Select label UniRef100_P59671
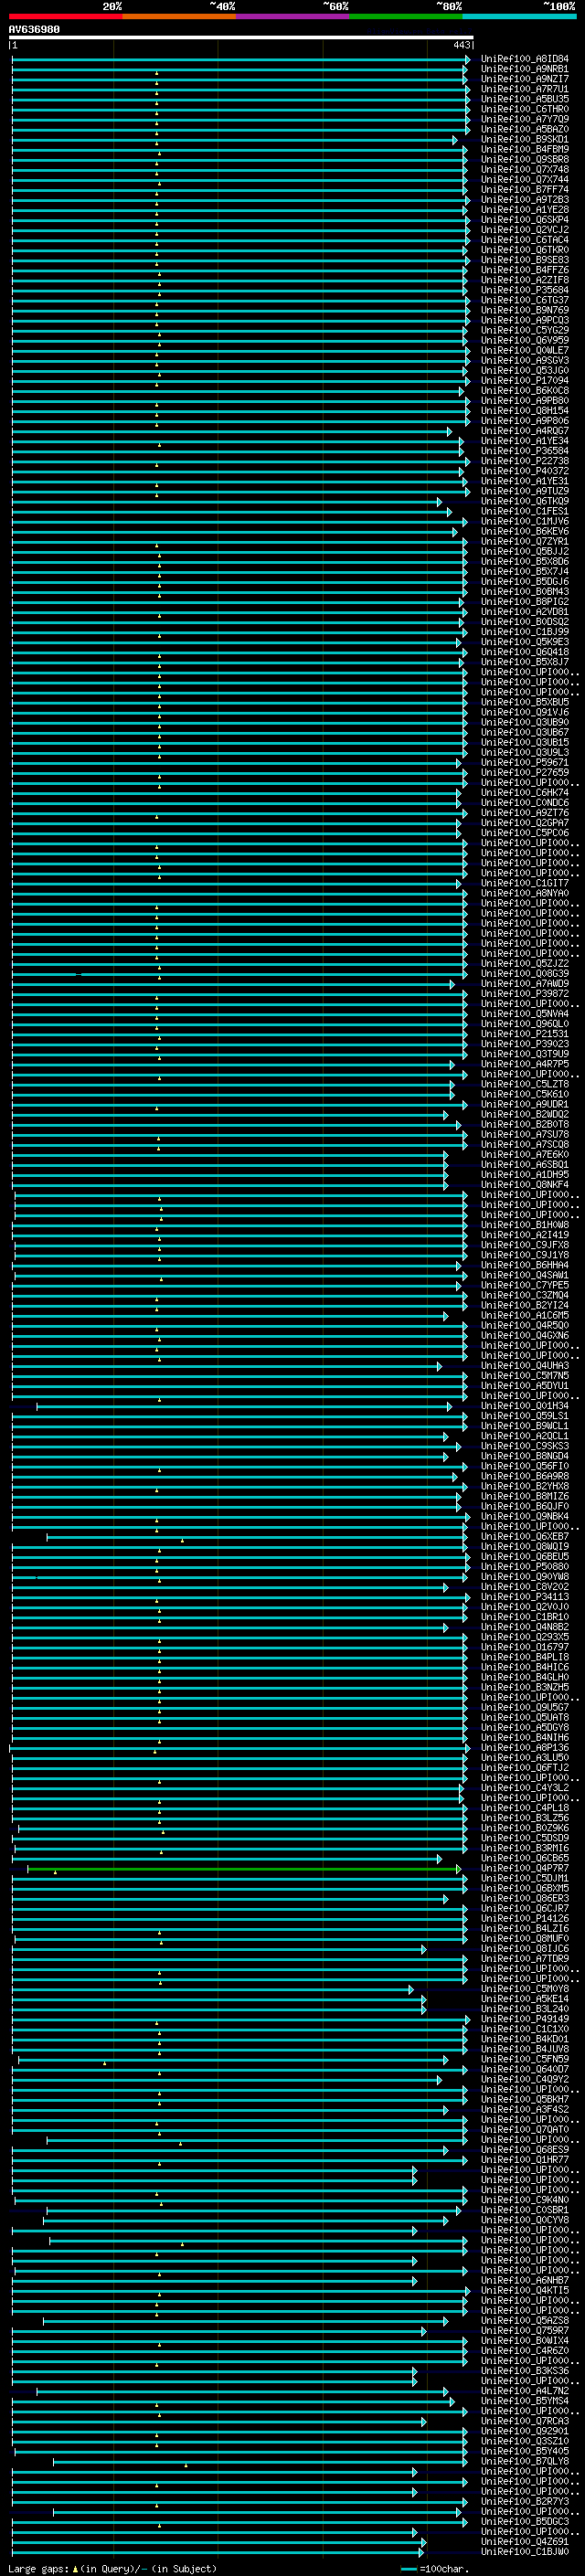Screen dimensions: 585x2576 [x=525, y=762]
